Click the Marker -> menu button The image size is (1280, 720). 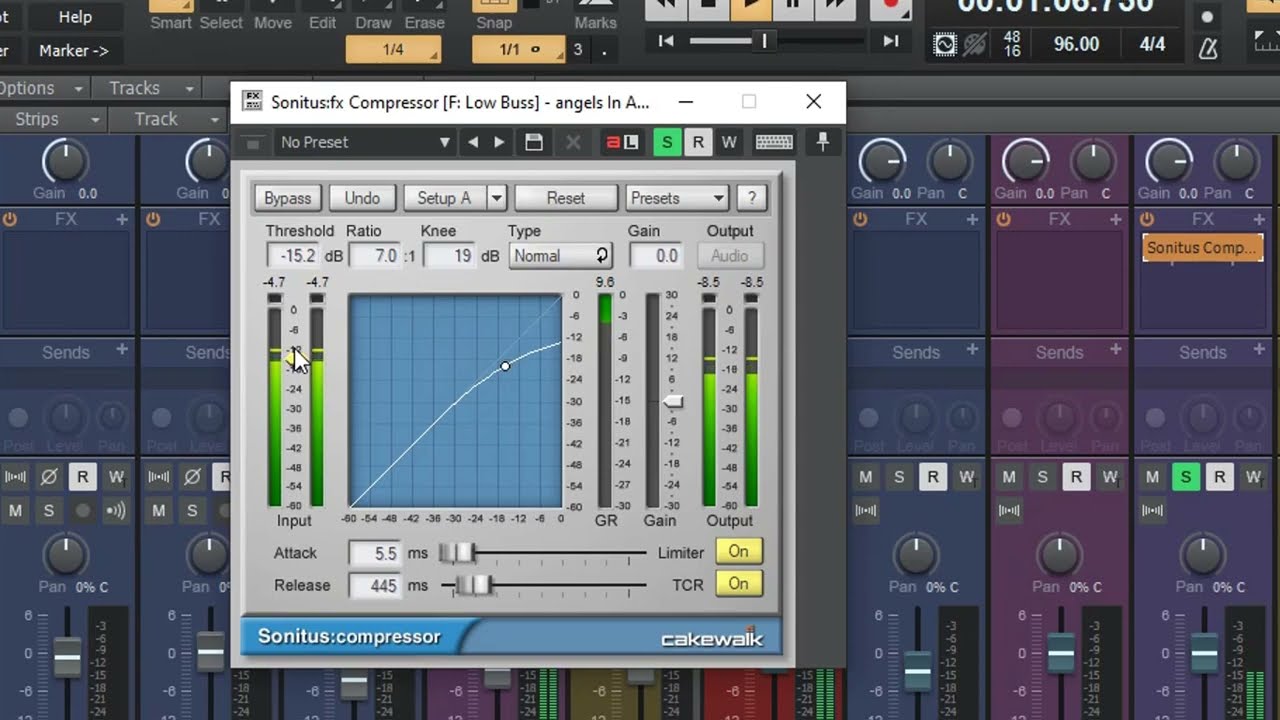(x=74, y=50)
